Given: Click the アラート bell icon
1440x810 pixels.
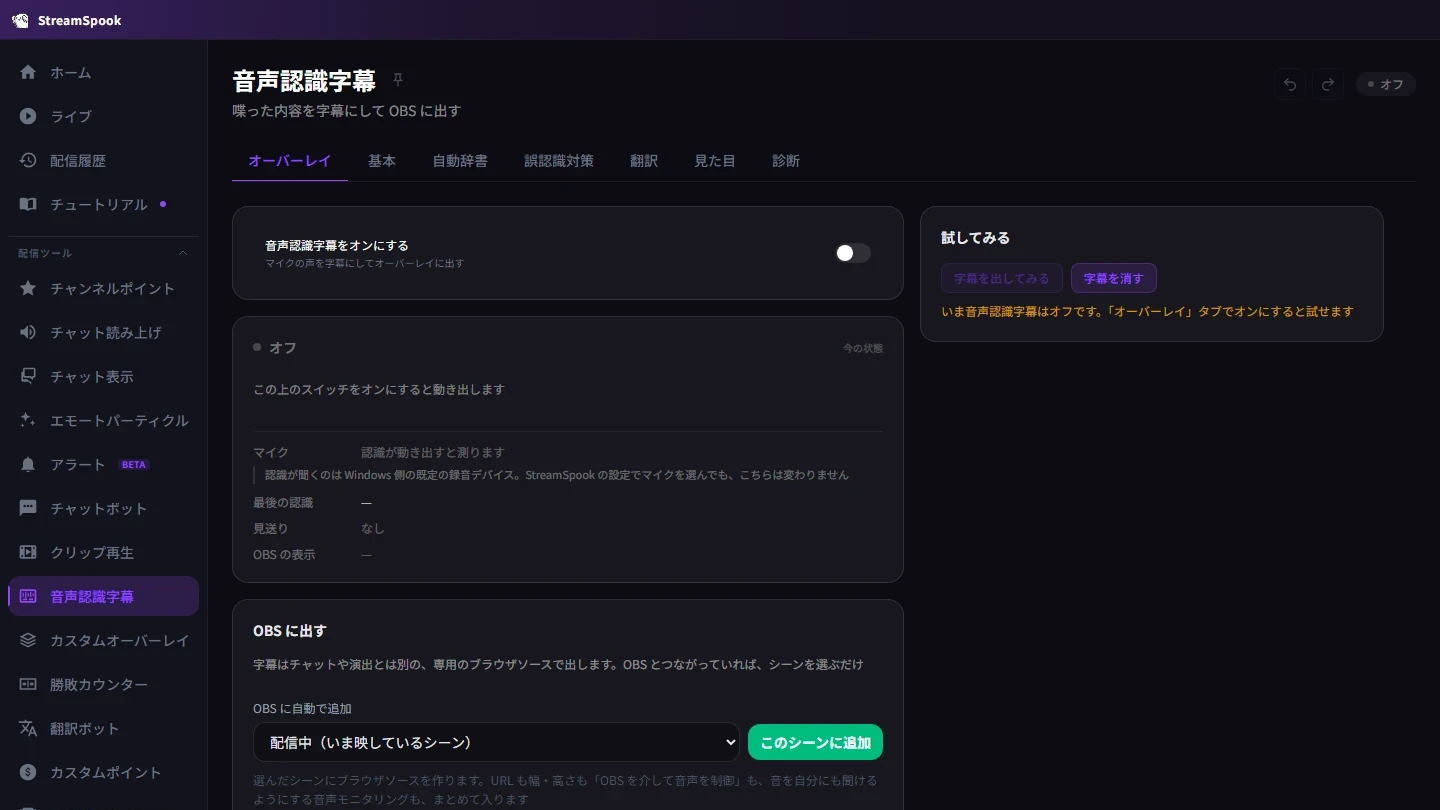Looking at the screenshot, I should (x=28, y=464).
